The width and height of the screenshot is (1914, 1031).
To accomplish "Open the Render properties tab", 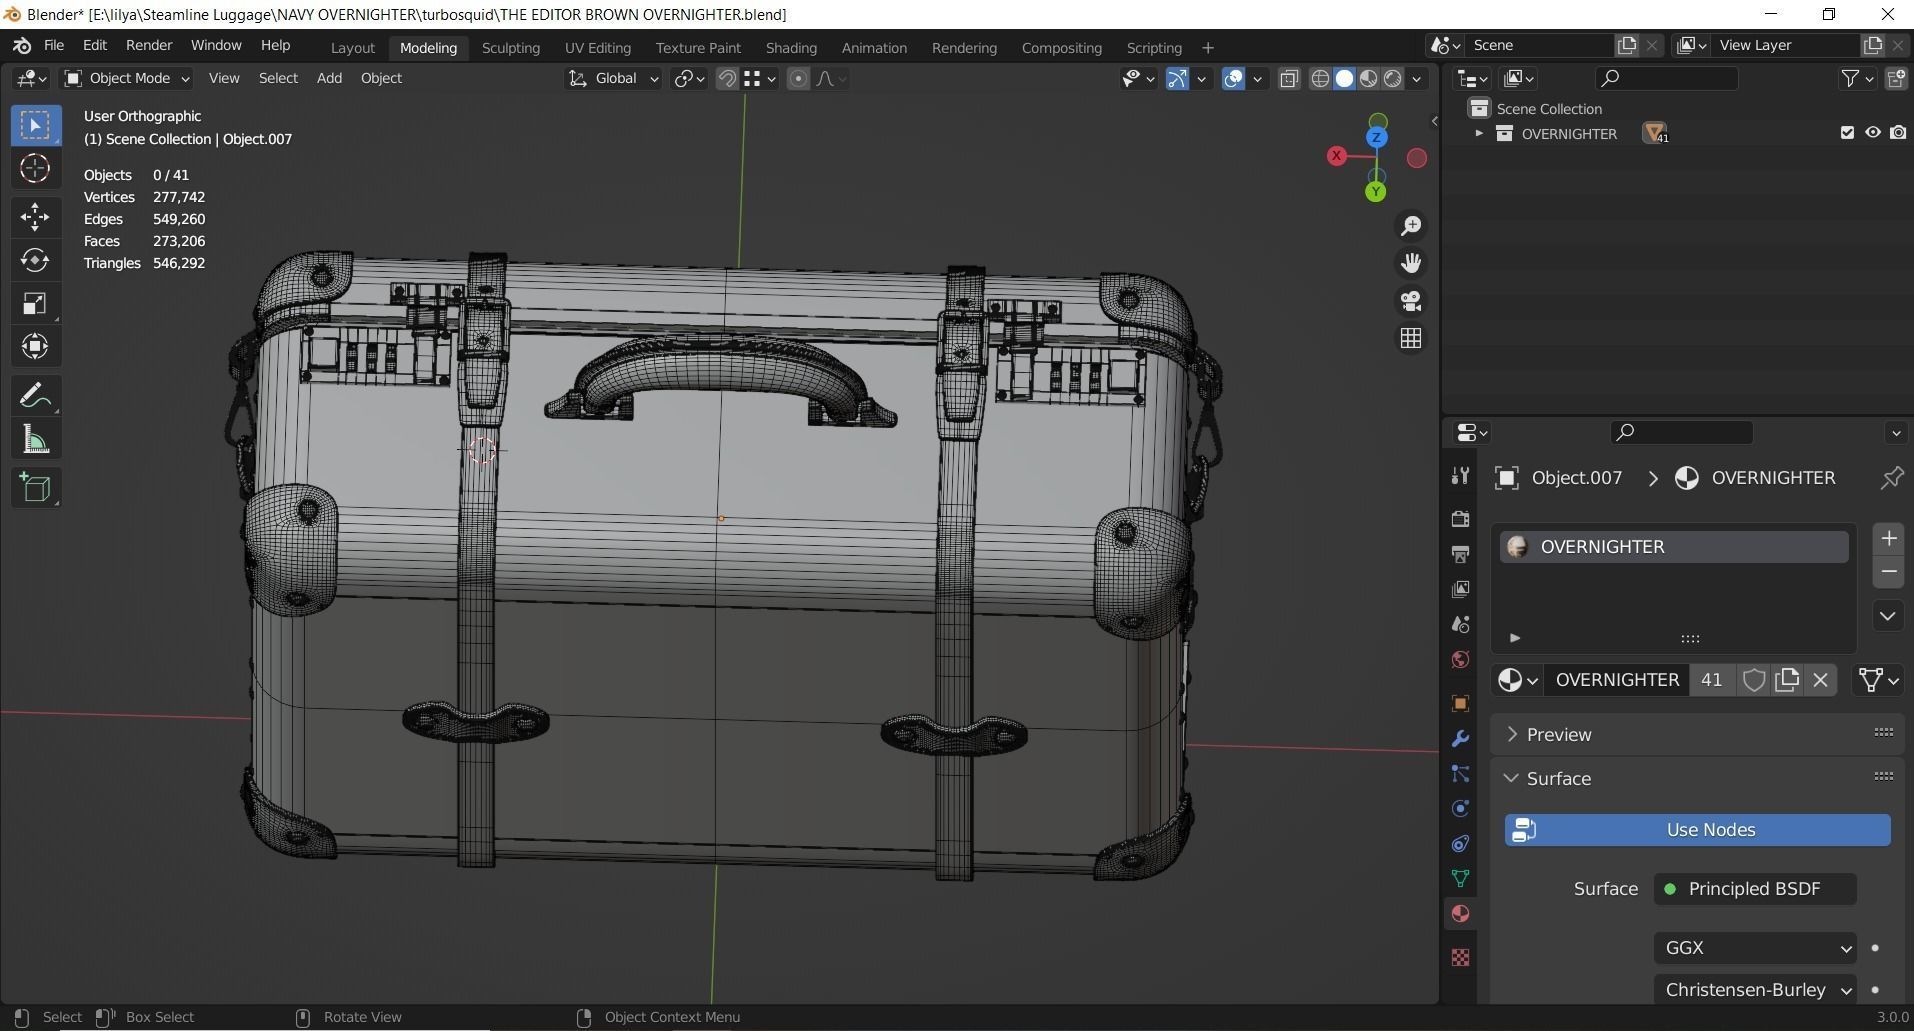I will pyautogui.click(x=1460, y=518).
